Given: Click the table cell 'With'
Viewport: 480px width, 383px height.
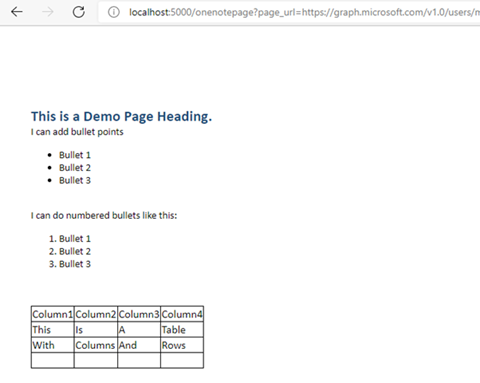Looking at the screenshot, I should pyautogui.click(x=53, y=345).
